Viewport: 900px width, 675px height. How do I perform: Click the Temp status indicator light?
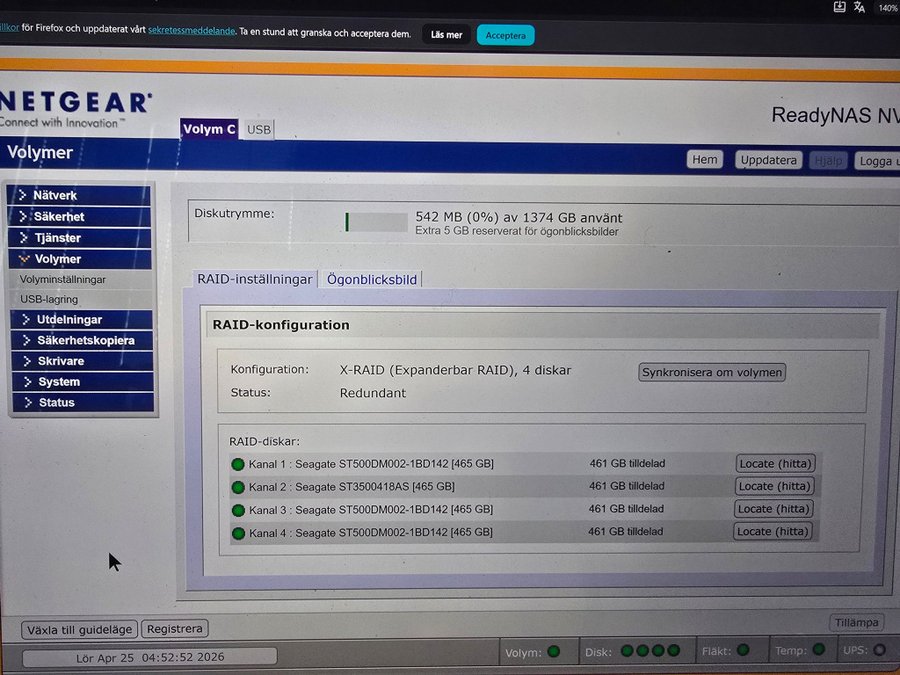819,650
